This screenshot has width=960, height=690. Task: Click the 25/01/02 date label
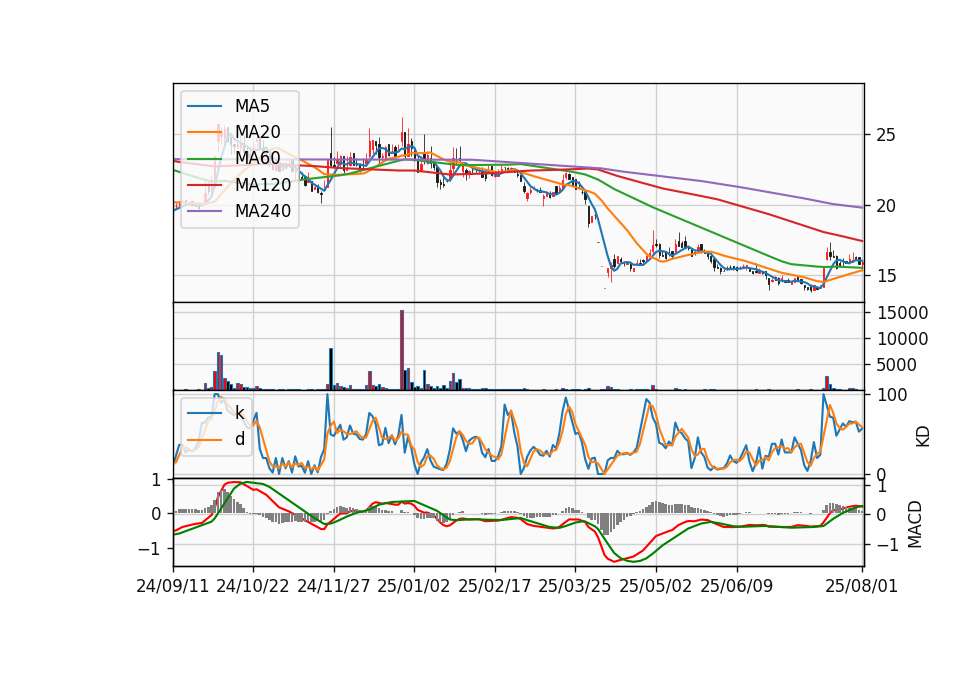pyautogui.click(x=414, y=586)
